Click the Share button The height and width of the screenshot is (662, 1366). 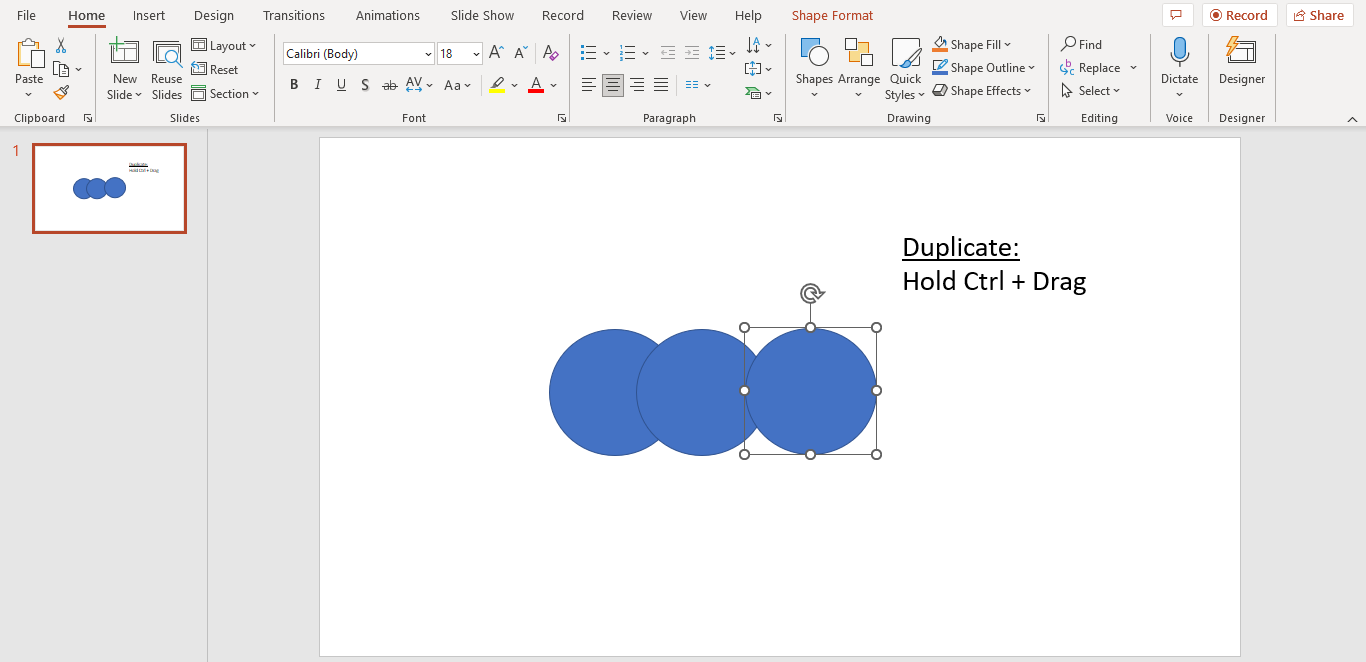coord(1319,15)
